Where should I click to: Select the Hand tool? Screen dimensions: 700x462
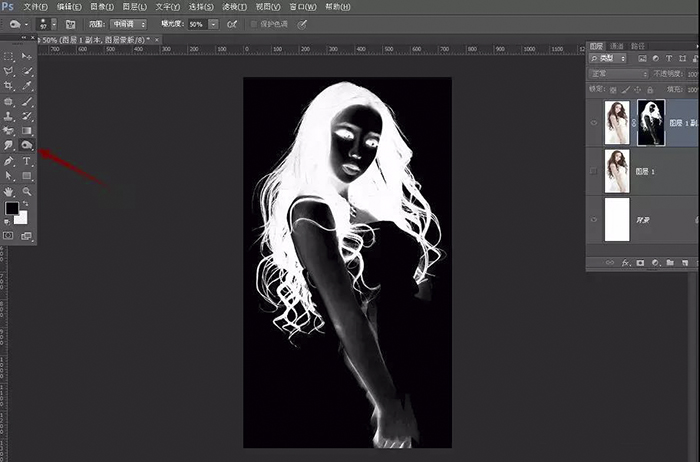9,190
